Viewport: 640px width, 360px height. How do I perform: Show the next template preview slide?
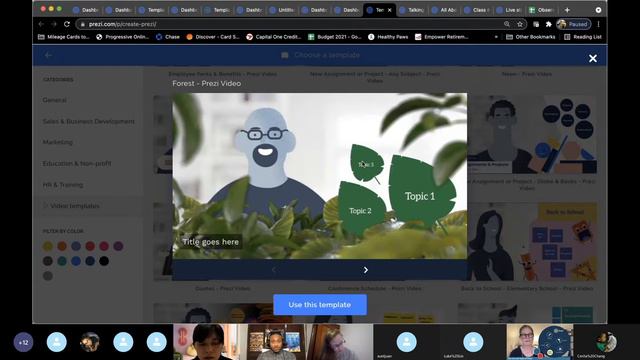(x=366, y=270)
